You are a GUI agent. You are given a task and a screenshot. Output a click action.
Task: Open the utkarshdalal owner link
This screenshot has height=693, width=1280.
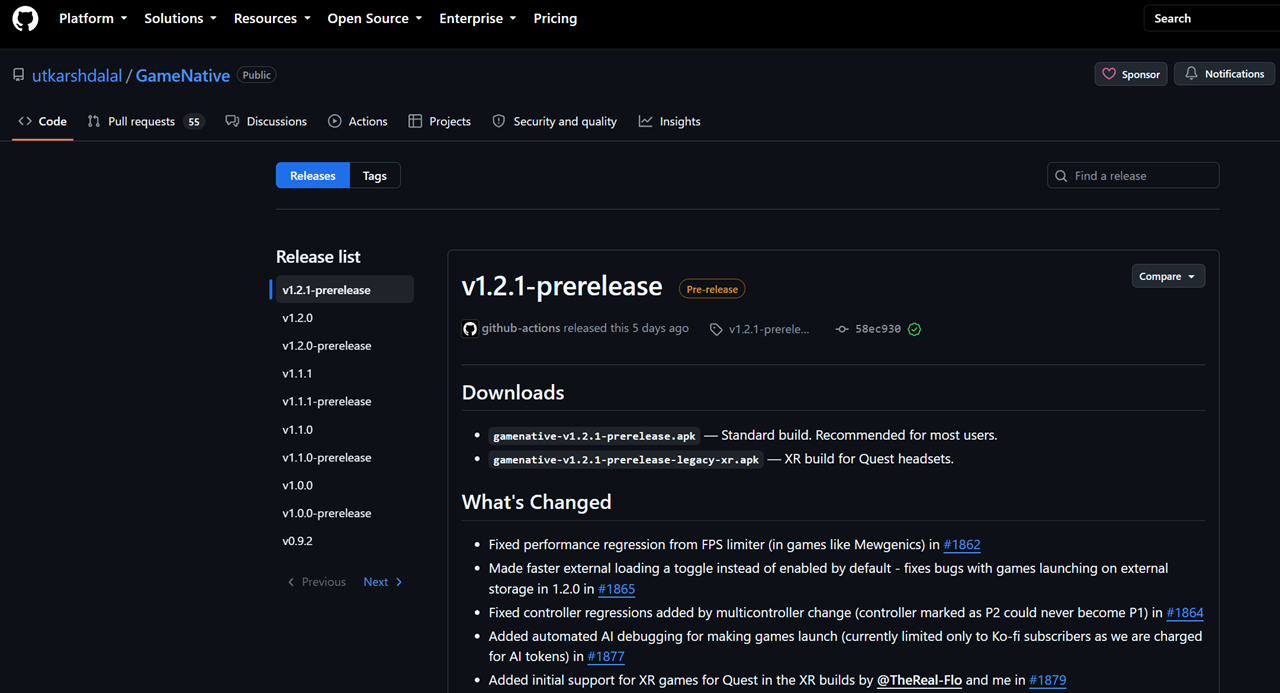point(77,75)
